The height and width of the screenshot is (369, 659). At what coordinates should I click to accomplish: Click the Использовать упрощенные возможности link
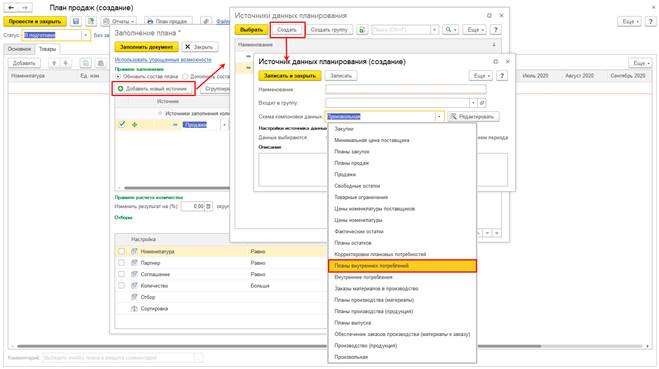(x=163, y=60)
